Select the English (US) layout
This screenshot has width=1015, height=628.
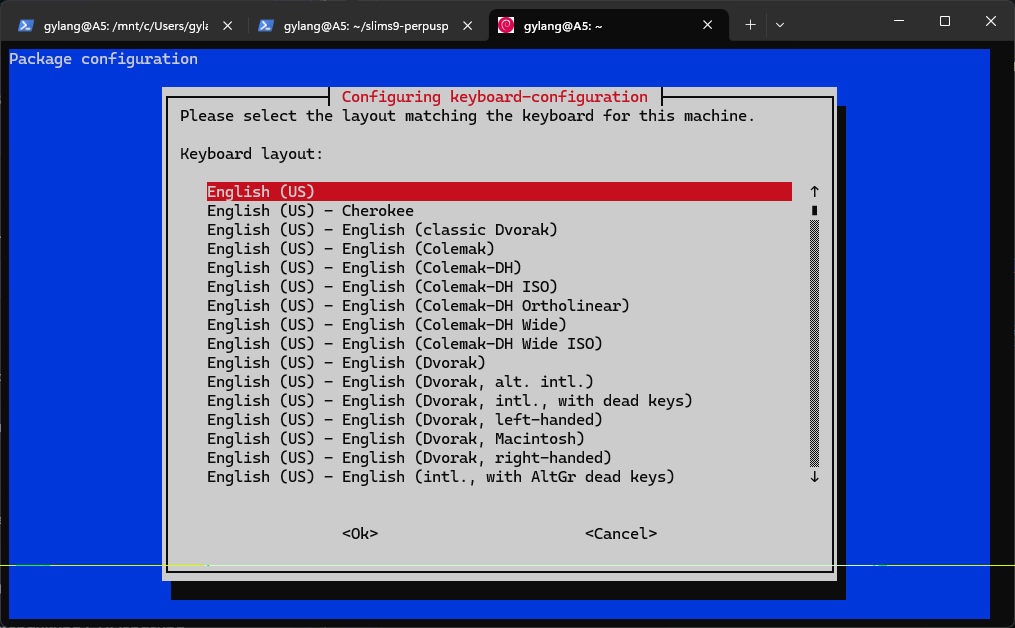click(262, 191)
